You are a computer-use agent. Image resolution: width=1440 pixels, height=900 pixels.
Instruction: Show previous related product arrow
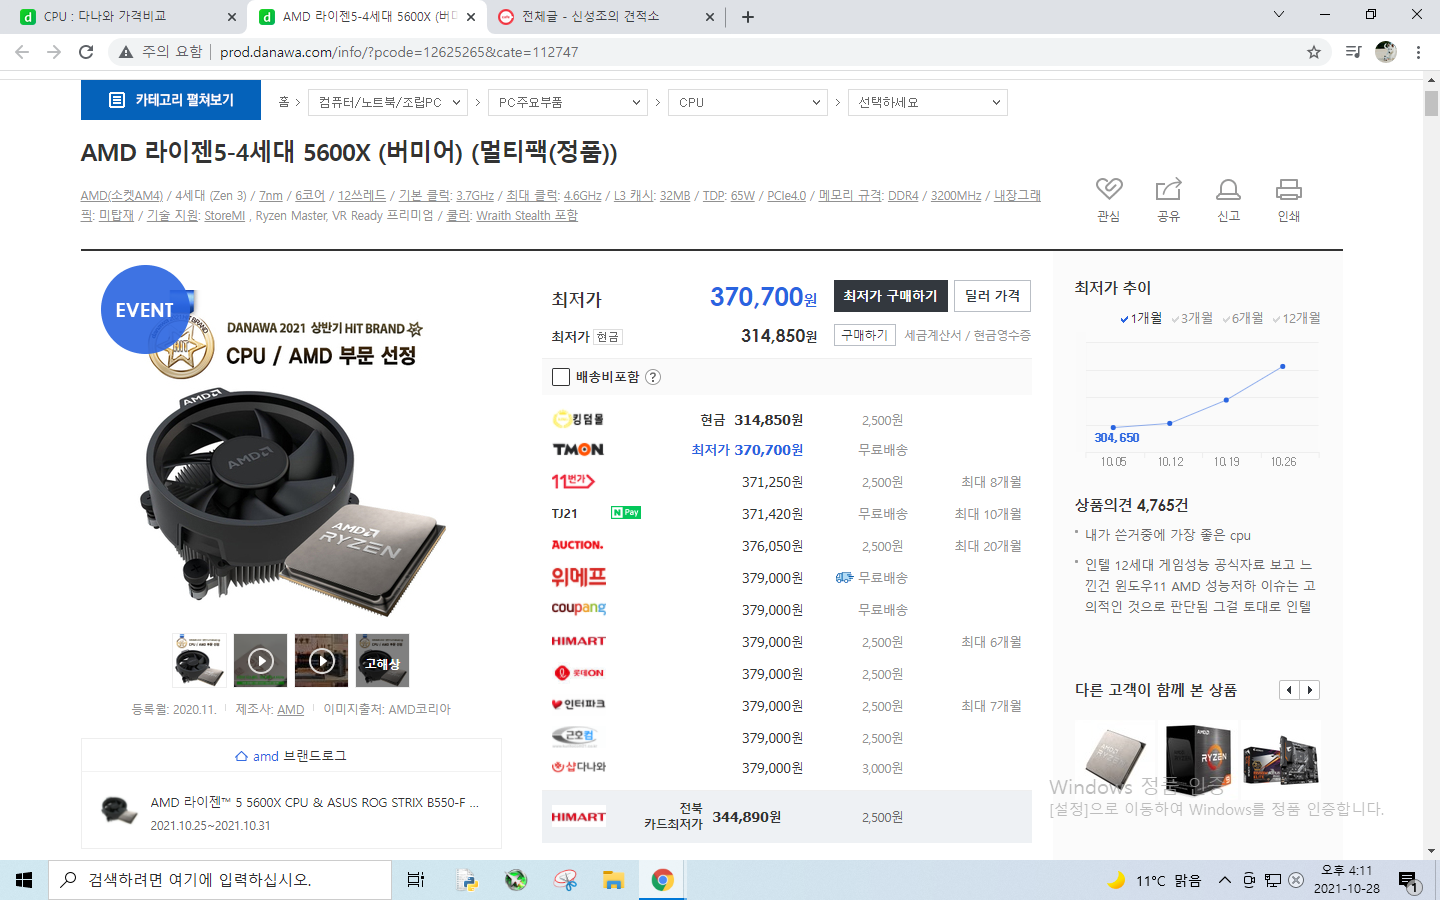pyautogui.click(x=1290, y=690)
